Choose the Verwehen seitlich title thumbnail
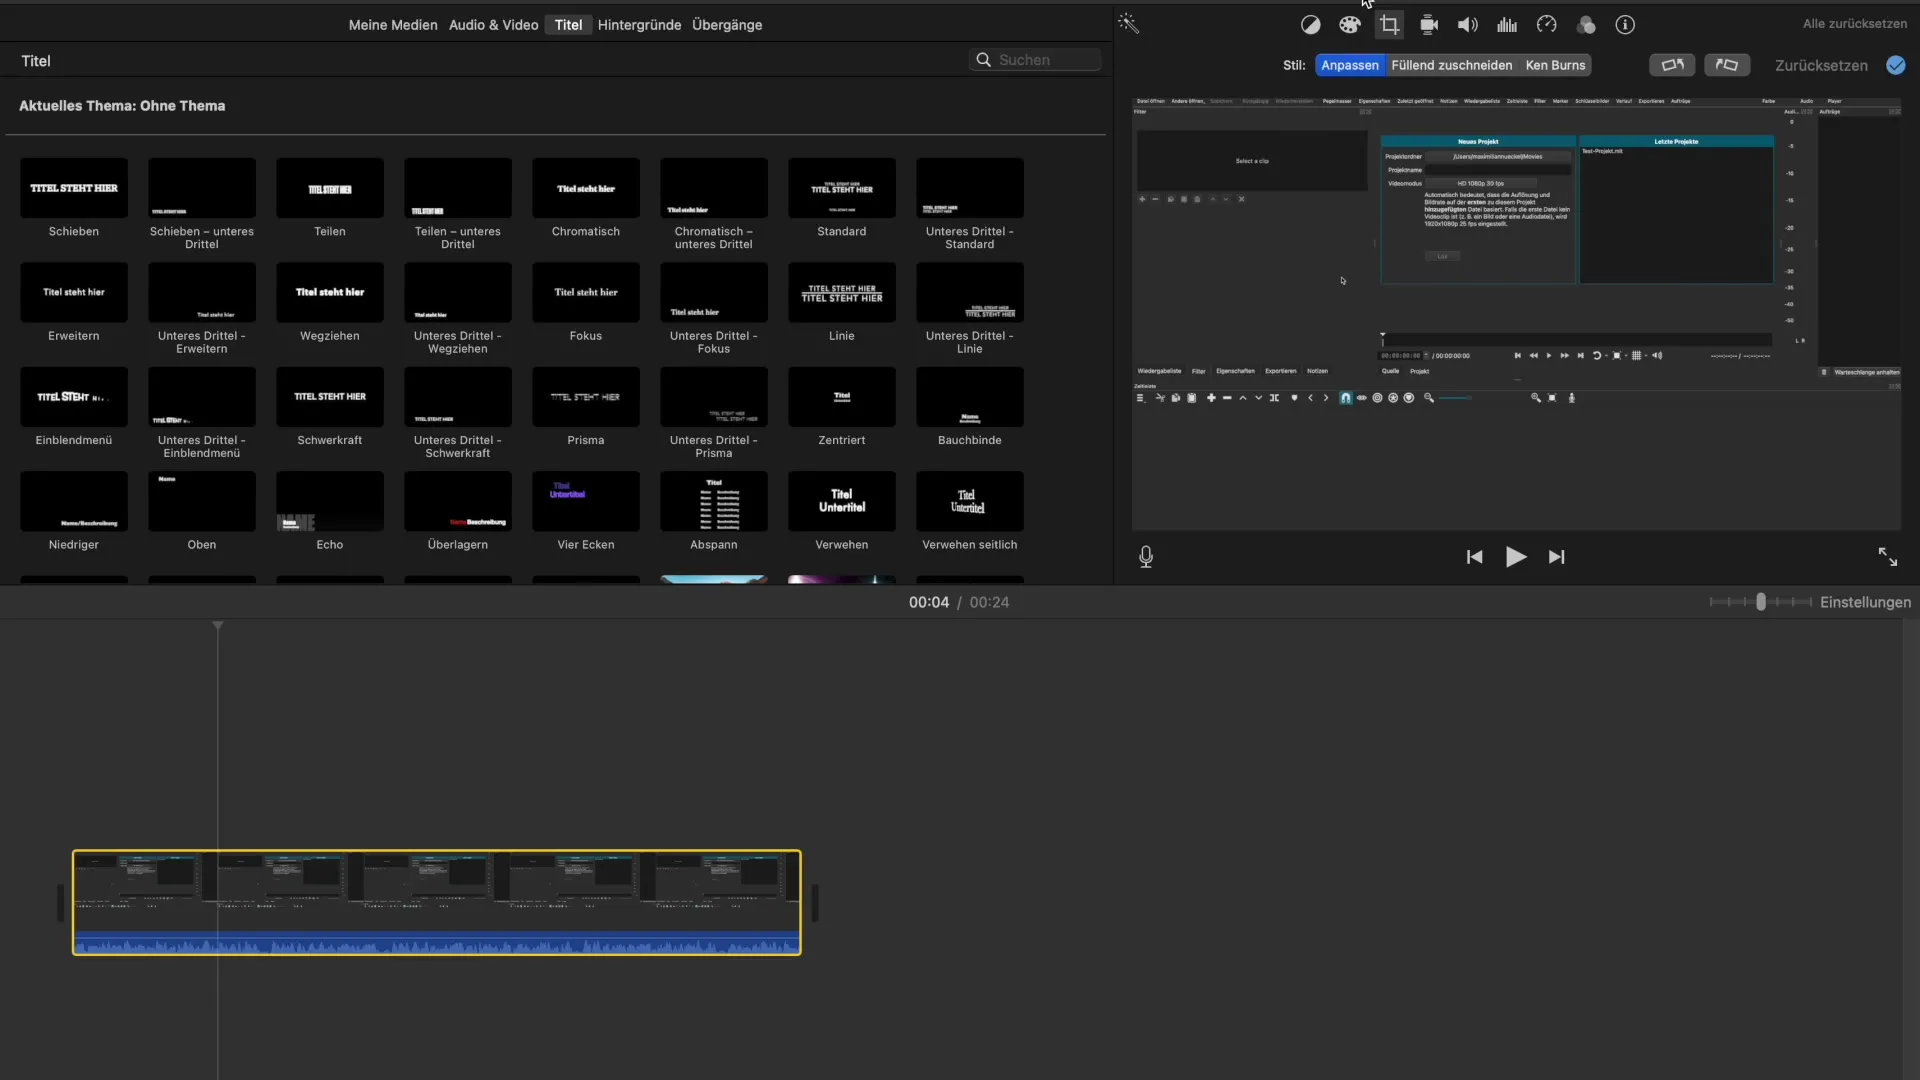The width and height of the screenshot is (1920, 1080). pos(970,501)
